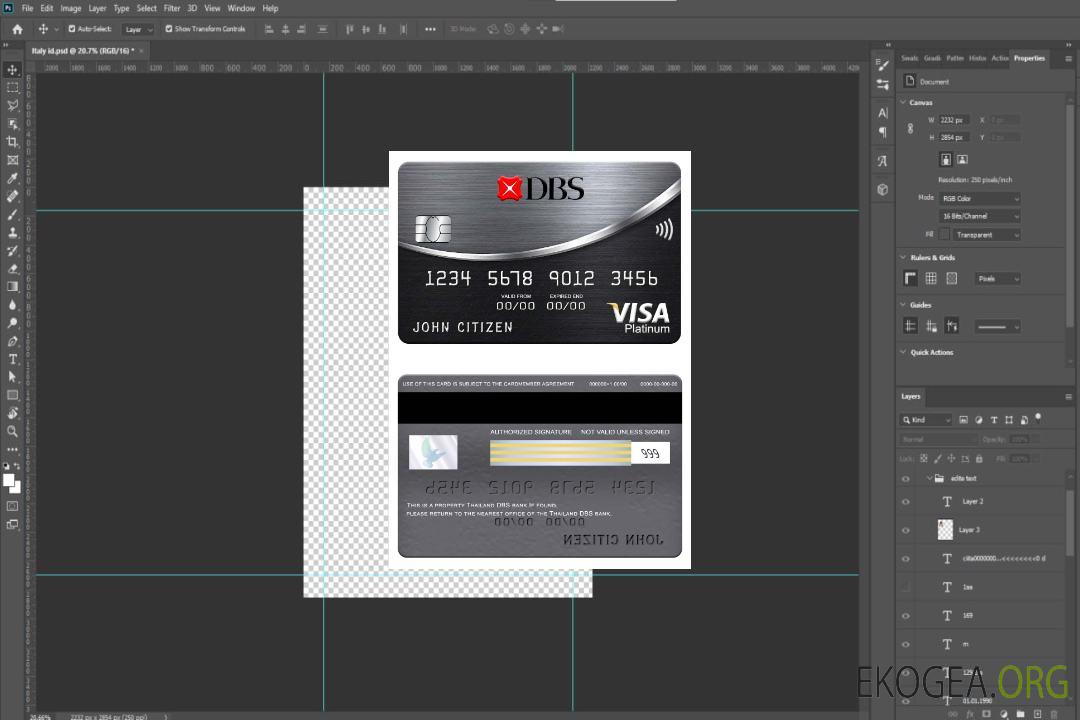Select the Zoom magnifier tool
Viewport: 1080px width, 720px height.
[12, 431]
